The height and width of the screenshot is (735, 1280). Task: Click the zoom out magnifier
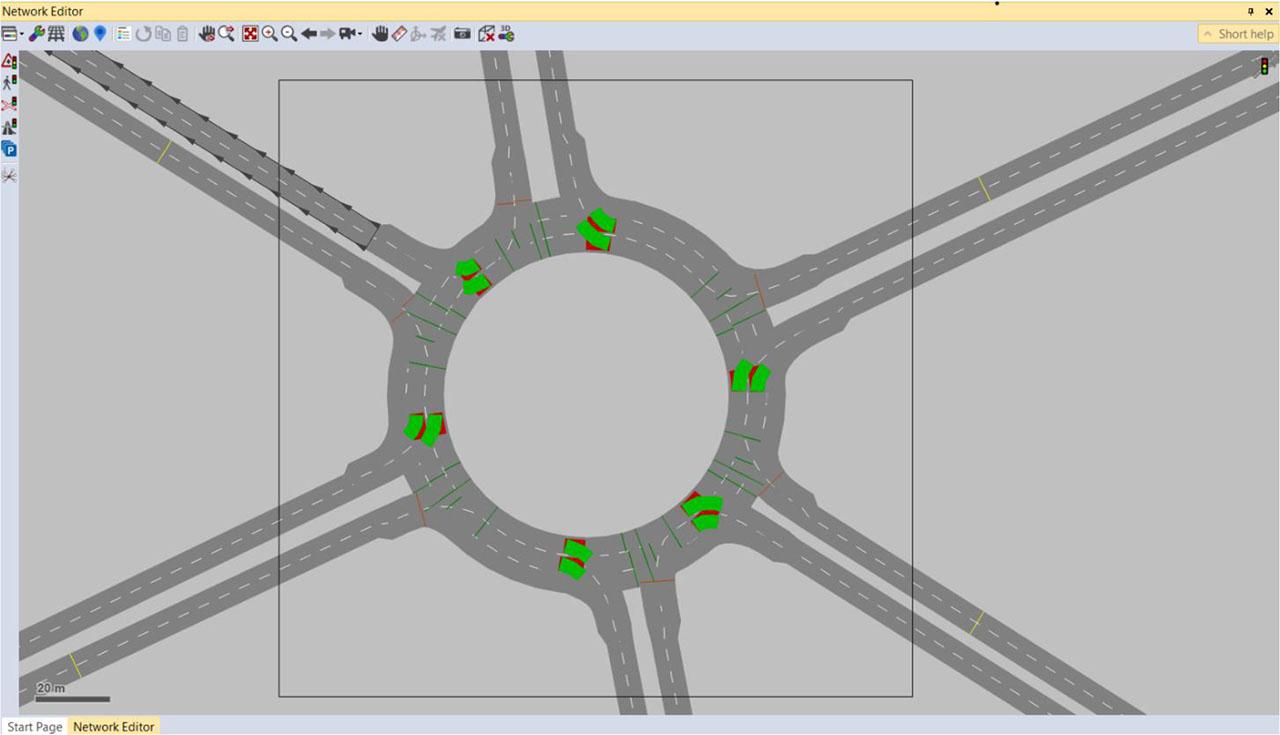(x=289, y=34)
